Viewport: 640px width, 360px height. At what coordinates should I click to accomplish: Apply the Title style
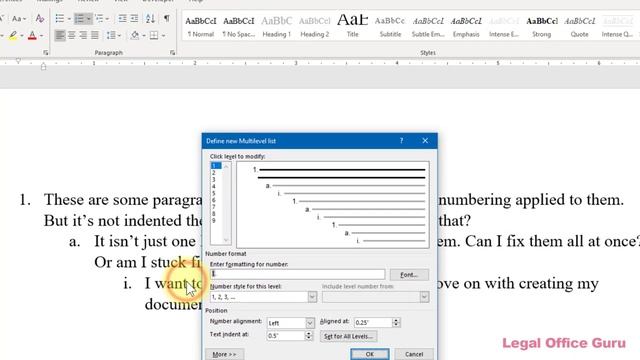353,27
